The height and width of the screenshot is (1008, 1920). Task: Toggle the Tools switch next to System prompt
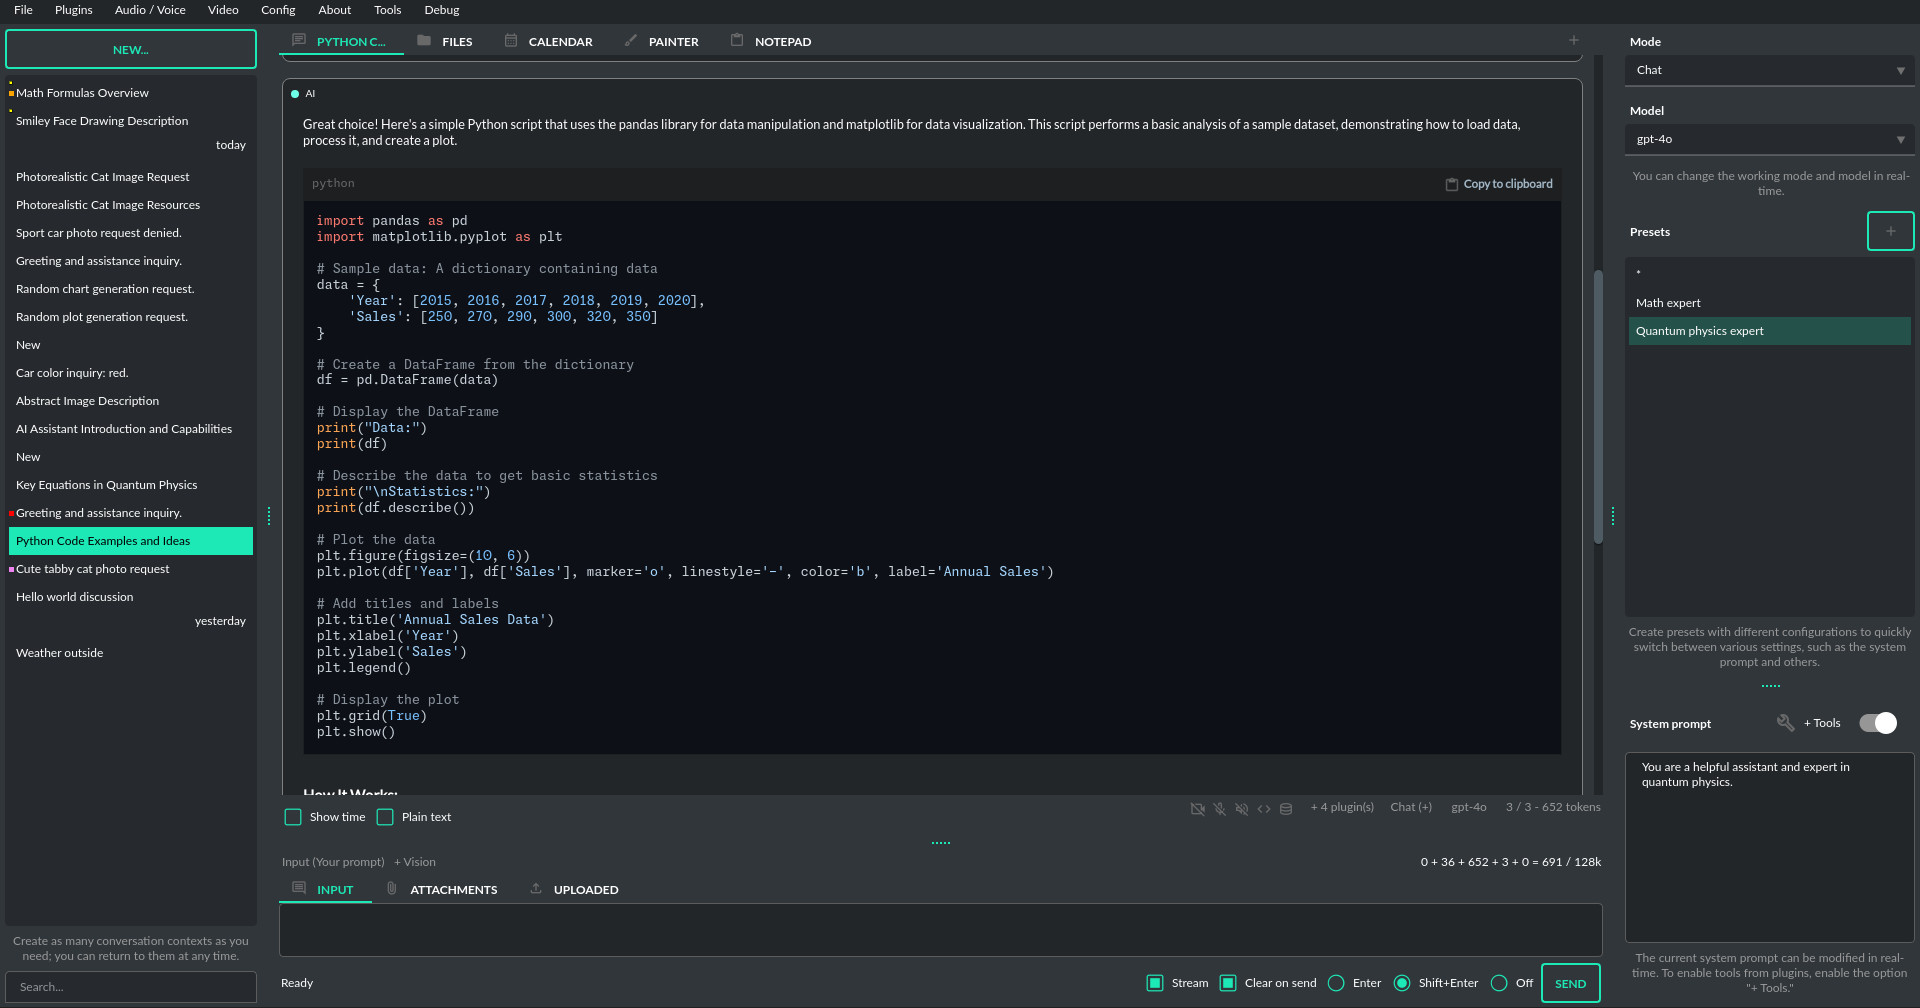(x=1877, y=723)
